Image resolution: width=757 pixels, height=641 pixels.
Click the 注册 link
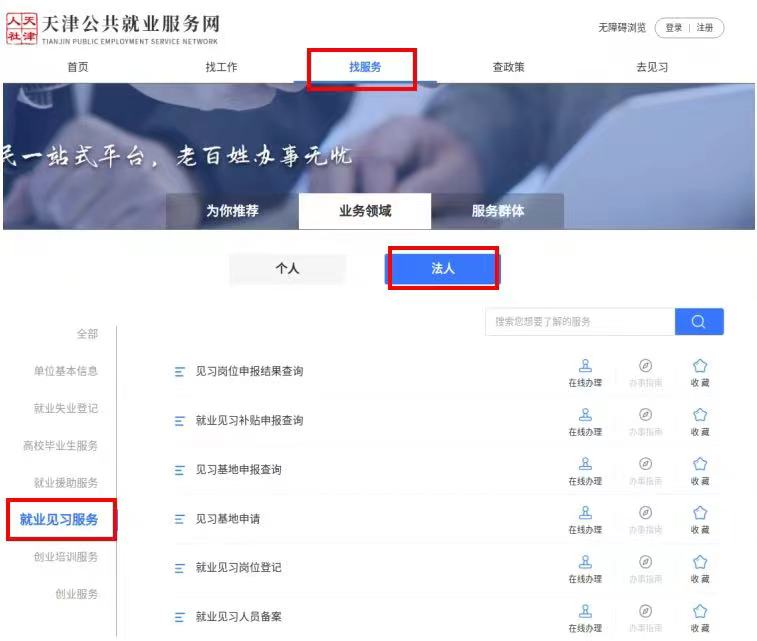(705, 28)
